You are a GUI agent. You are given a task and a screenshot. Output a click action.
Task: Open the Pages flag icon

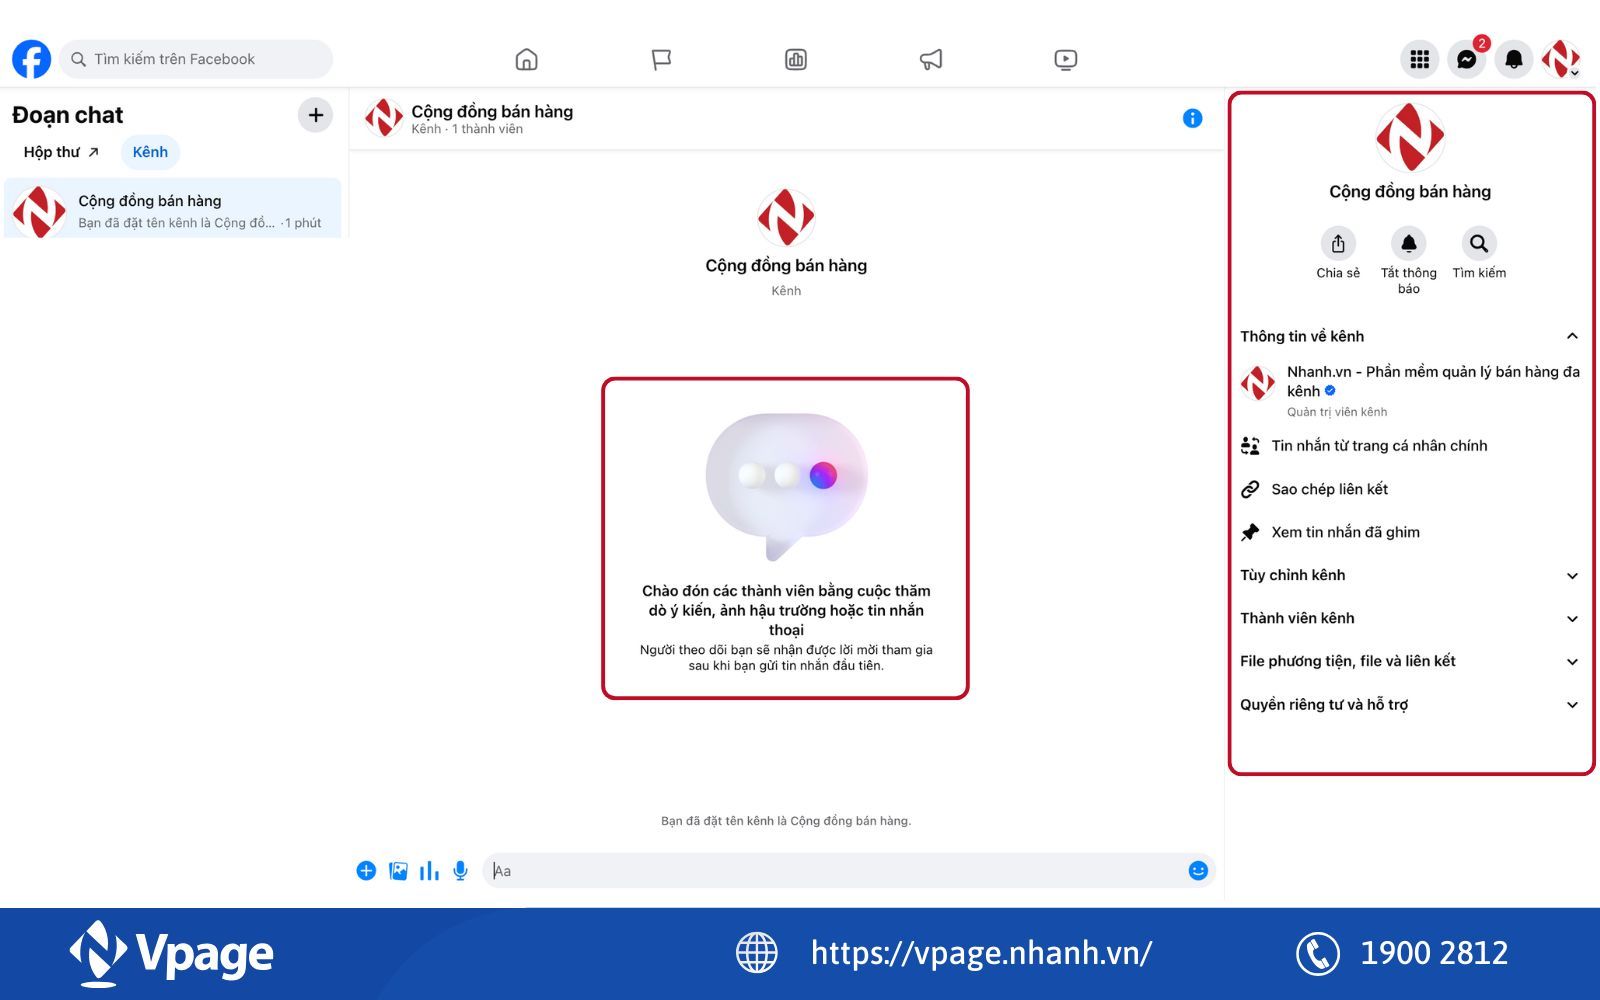(x=661, y=60)
